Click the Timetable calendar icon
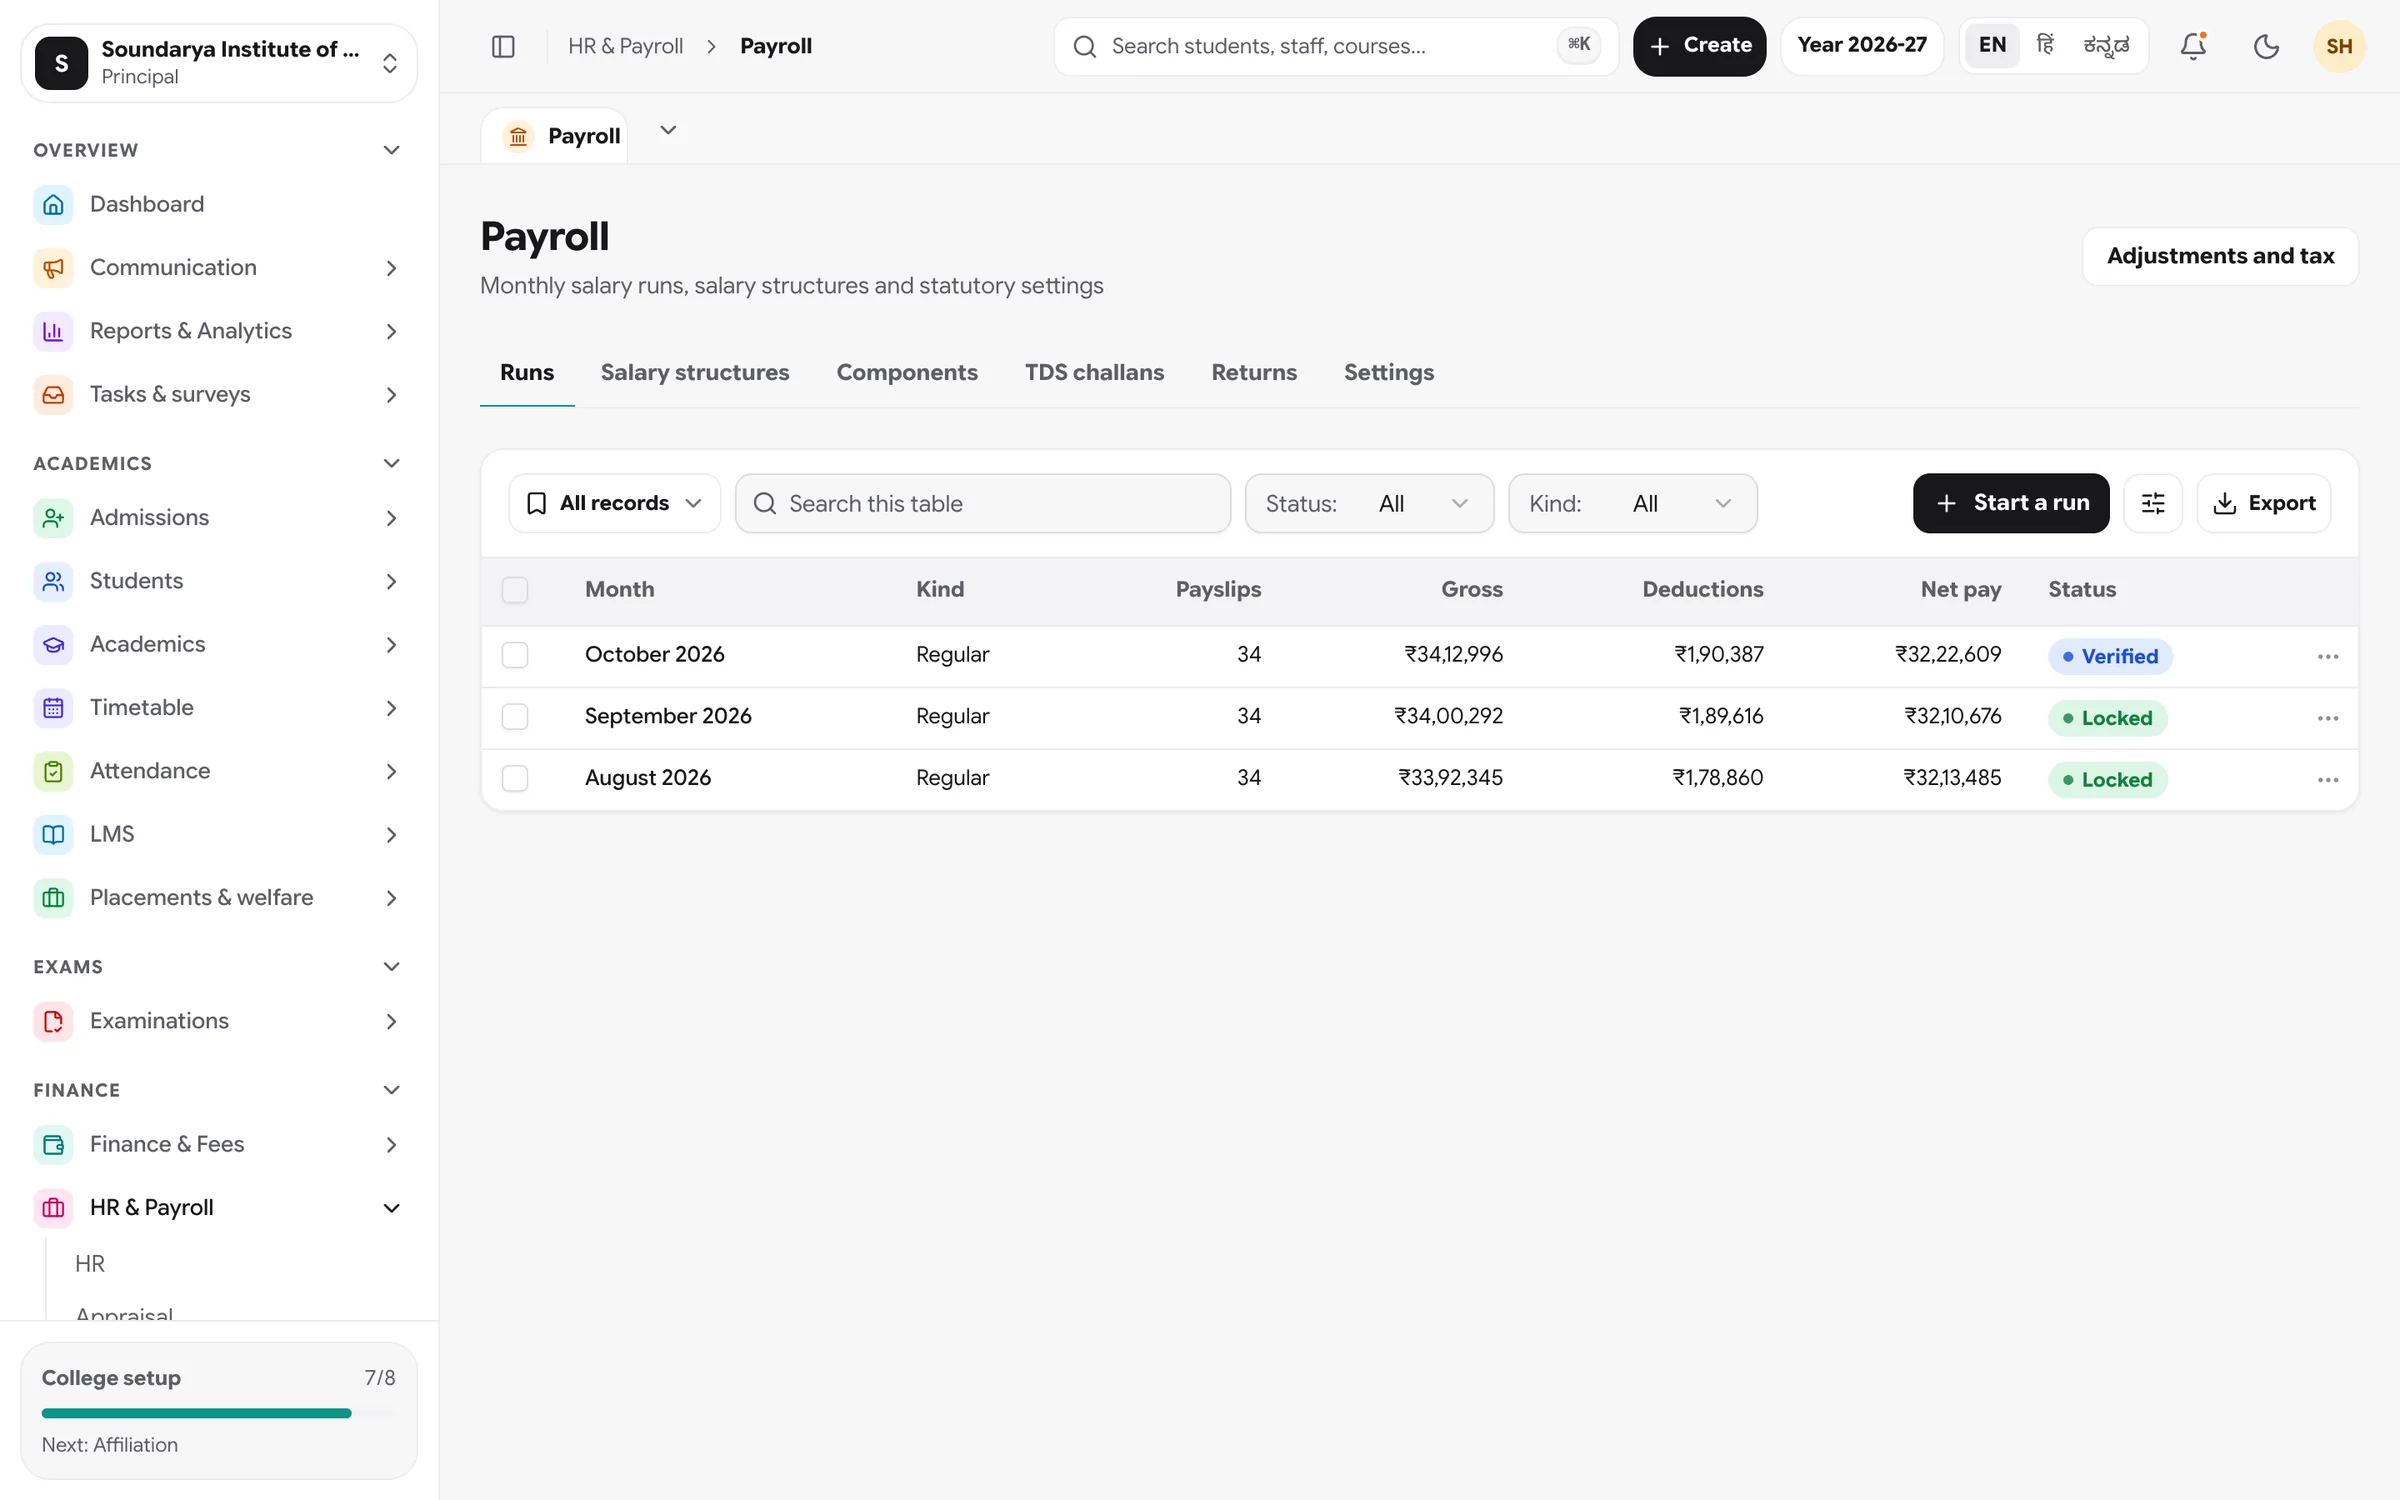The image size is (2400, 1500). pyautogui.click(x=53, y=708)
